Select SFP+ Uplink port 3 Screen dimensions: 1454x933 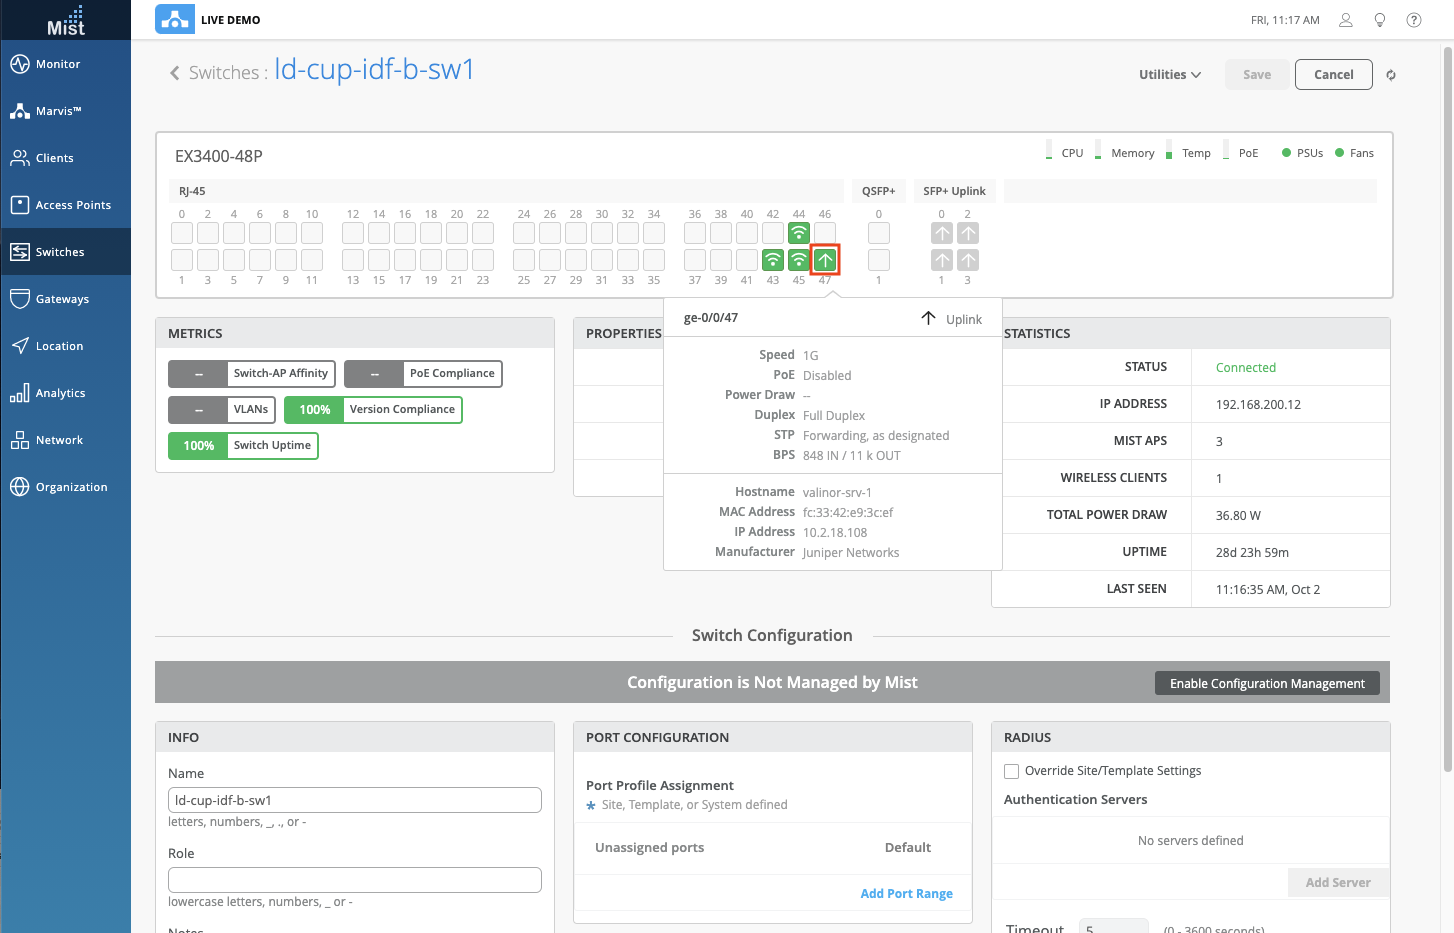pyautogui.click(x=968, y=260)
